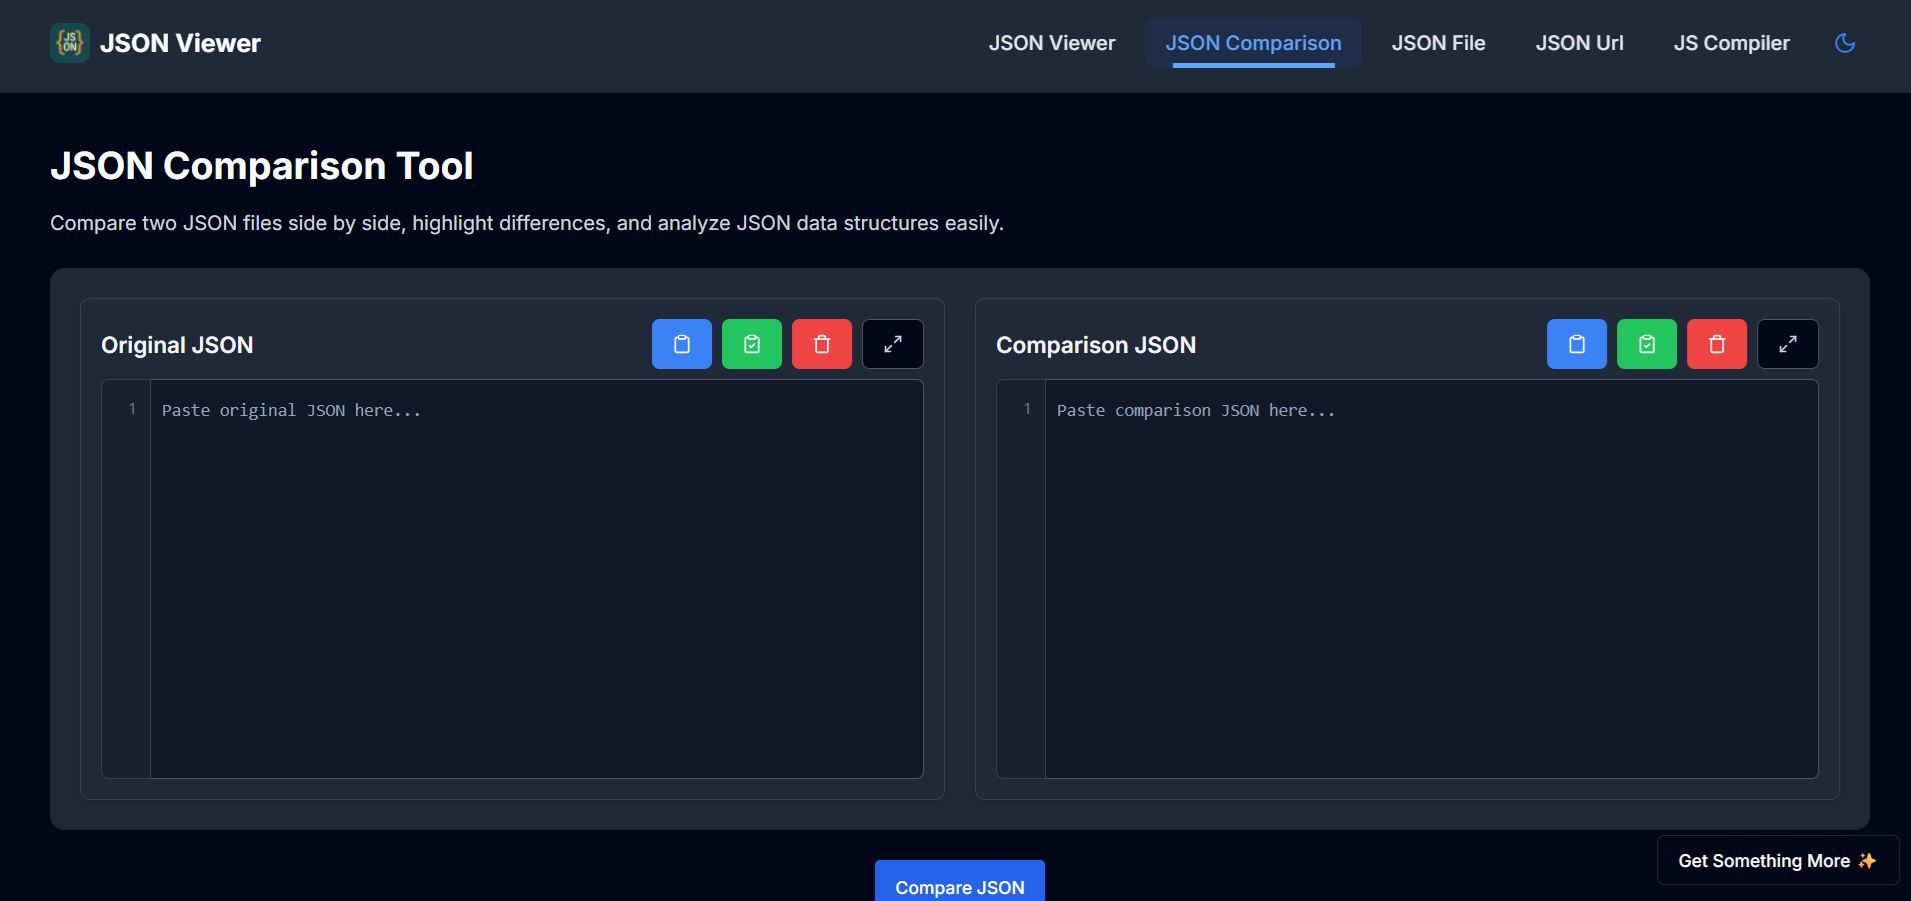Paste clipboard content into Comparison JSON
The width and height of the screenshot is (1911, 901).
tap(1576, 343)
